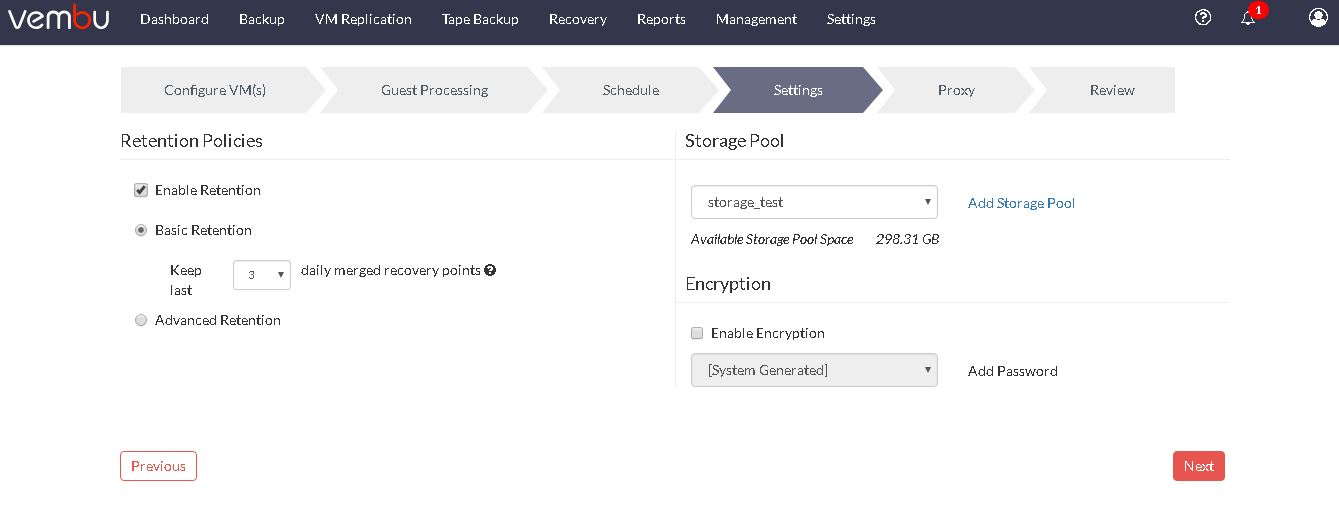This screenshot has width=1339, height=520.
Task: Toggle the Enable Retention checkbox
Action: tap(141, 190)
